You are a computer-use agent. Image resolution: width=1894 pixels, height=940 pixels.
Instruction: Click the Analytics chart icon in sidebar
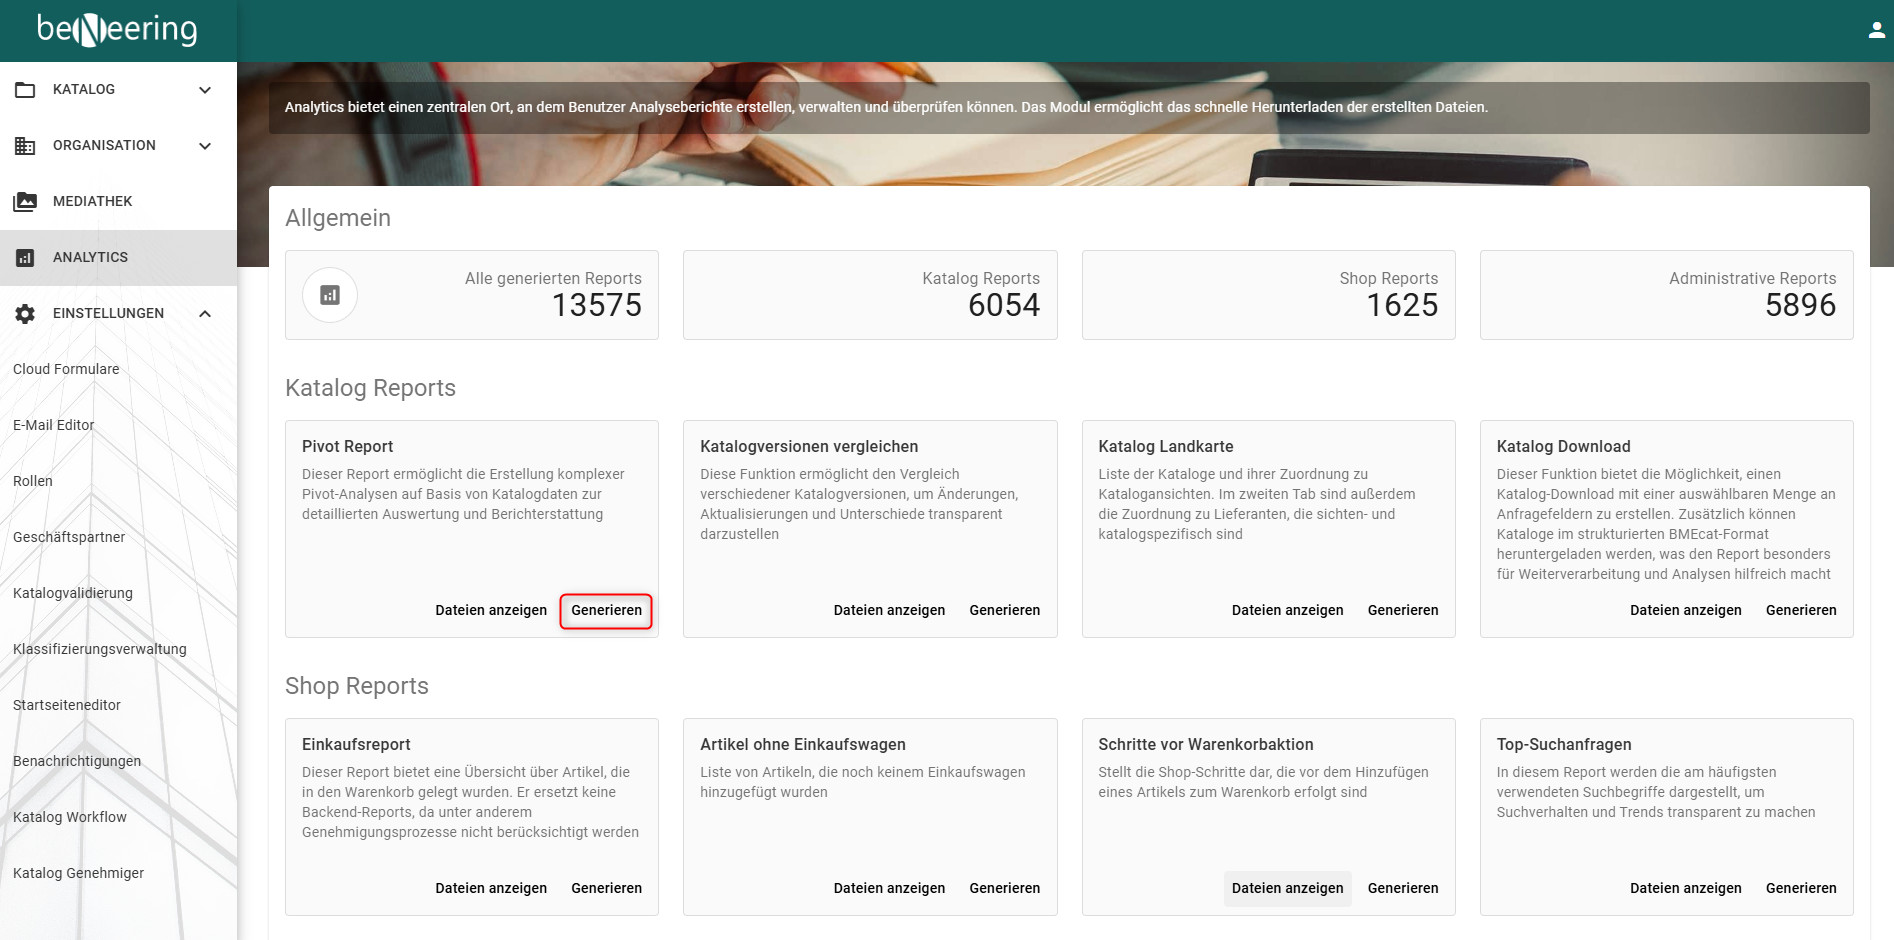[25, 258]
